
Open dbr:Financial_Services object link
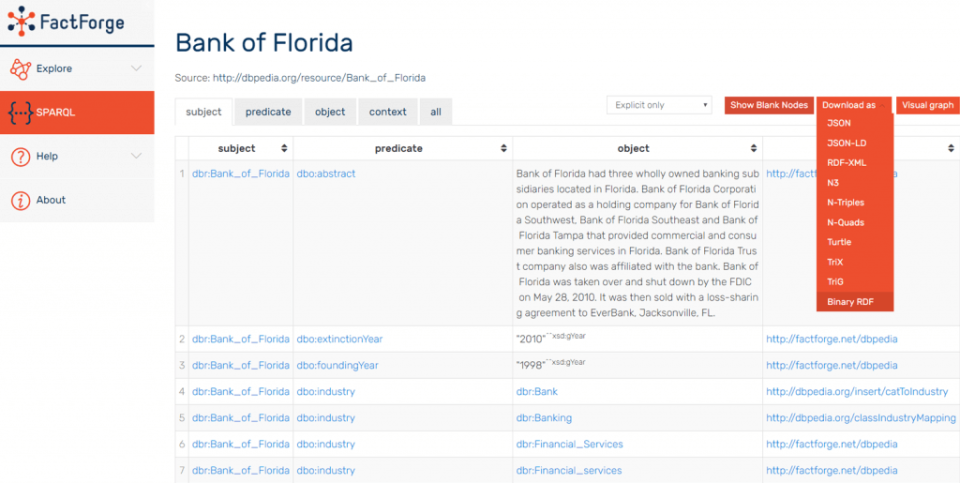[x=569, y=444]
